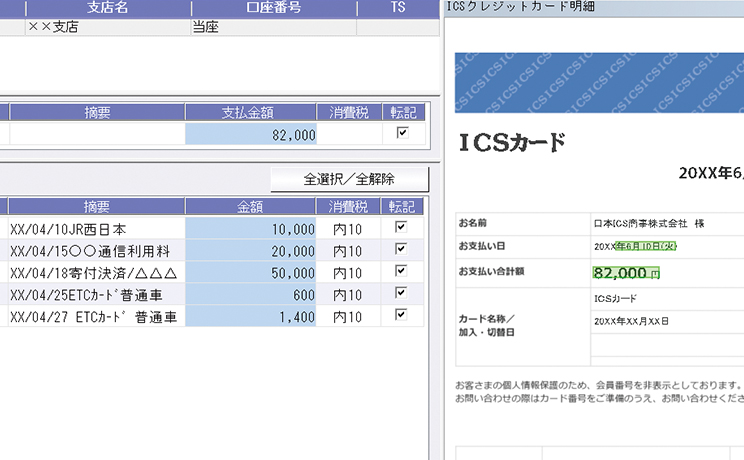Viewport: 744px width, 460px height.
Task: Disable 転記 for the 寄付決済 row
Action: click(402, 272)
